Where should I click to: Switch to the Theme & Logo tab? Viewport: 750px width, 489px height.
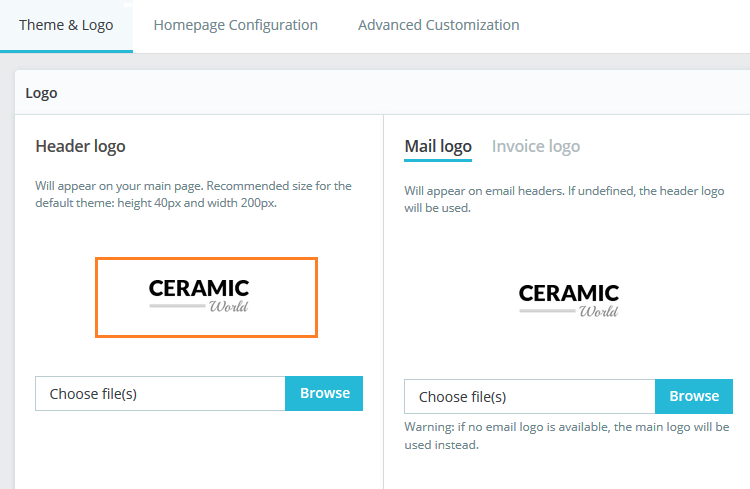66,25
